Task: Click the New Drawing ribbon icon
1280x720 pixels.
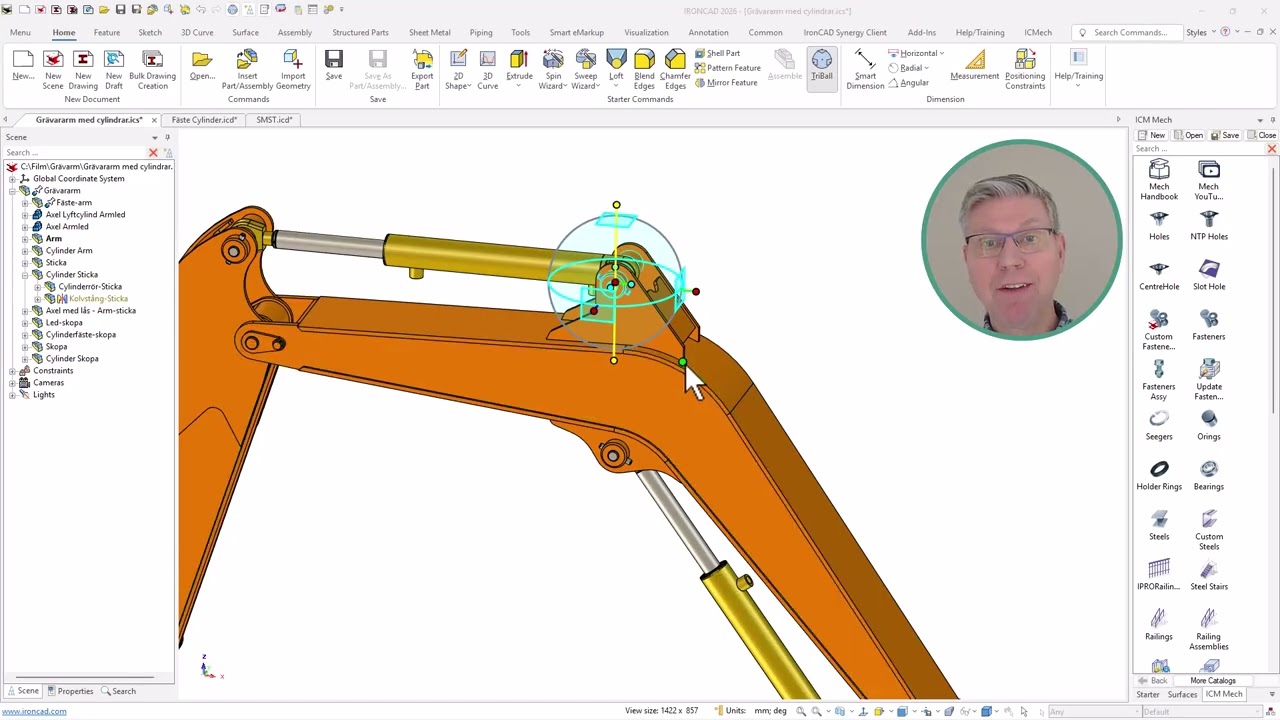Action: coord(83,69)
